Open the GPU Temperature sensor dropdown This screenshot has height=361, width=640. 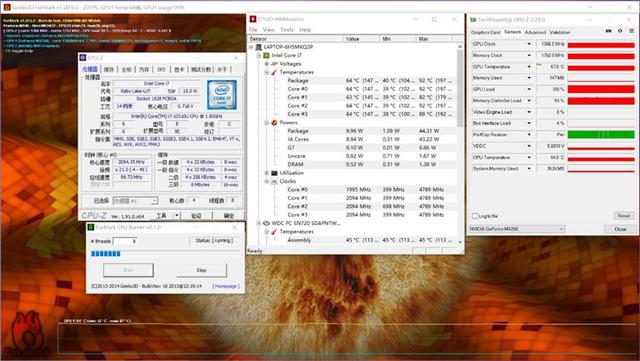529,67
